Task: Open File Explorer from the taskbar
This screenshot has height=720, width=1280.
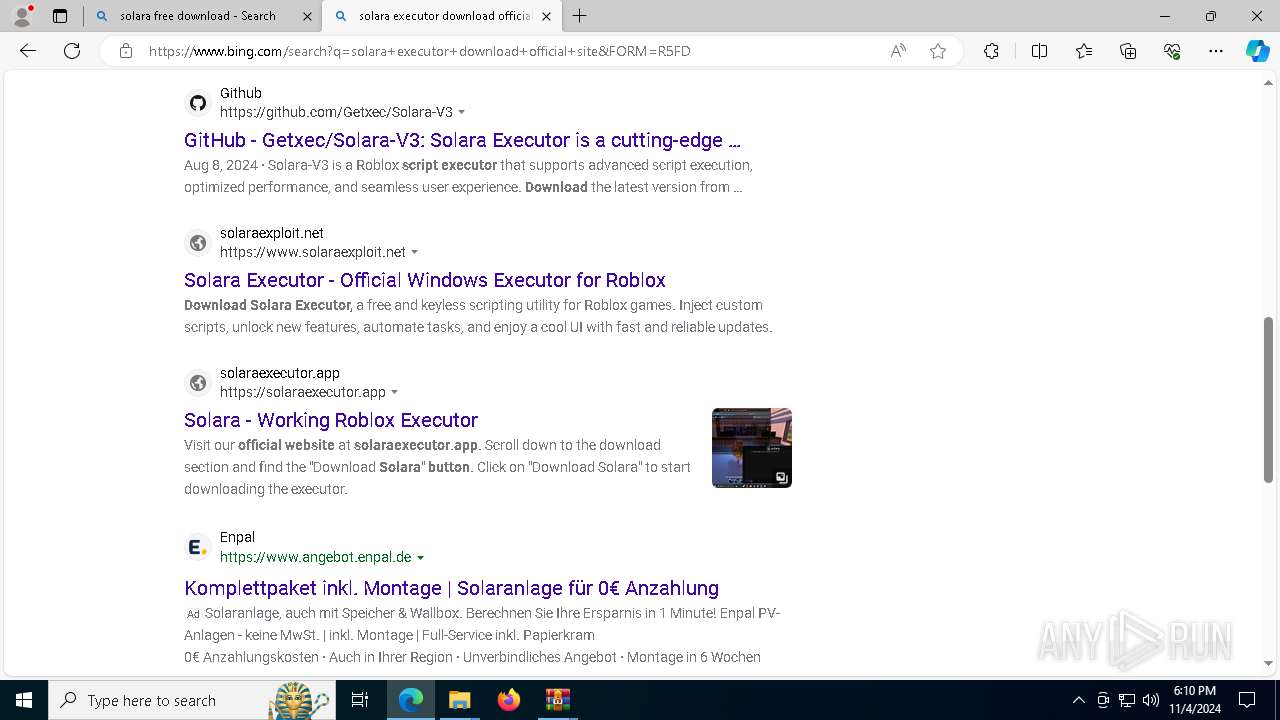Action: (459, 700)
